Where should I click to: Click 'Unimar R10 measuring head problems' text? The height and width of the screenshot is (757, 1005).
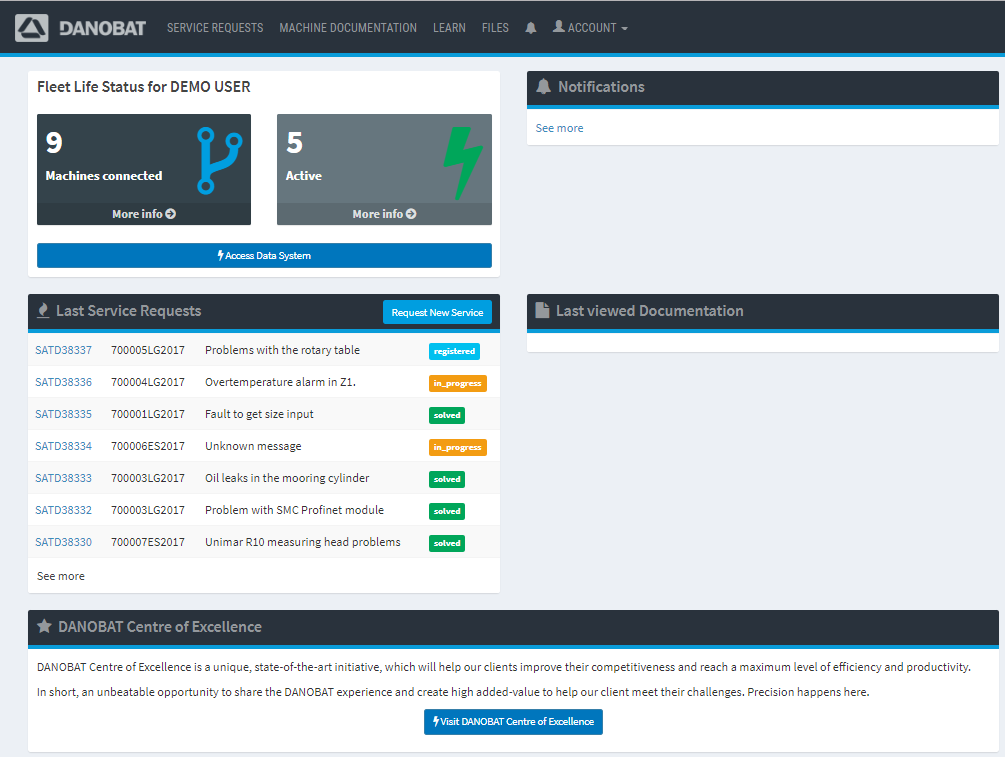click(x=303, y=542)
